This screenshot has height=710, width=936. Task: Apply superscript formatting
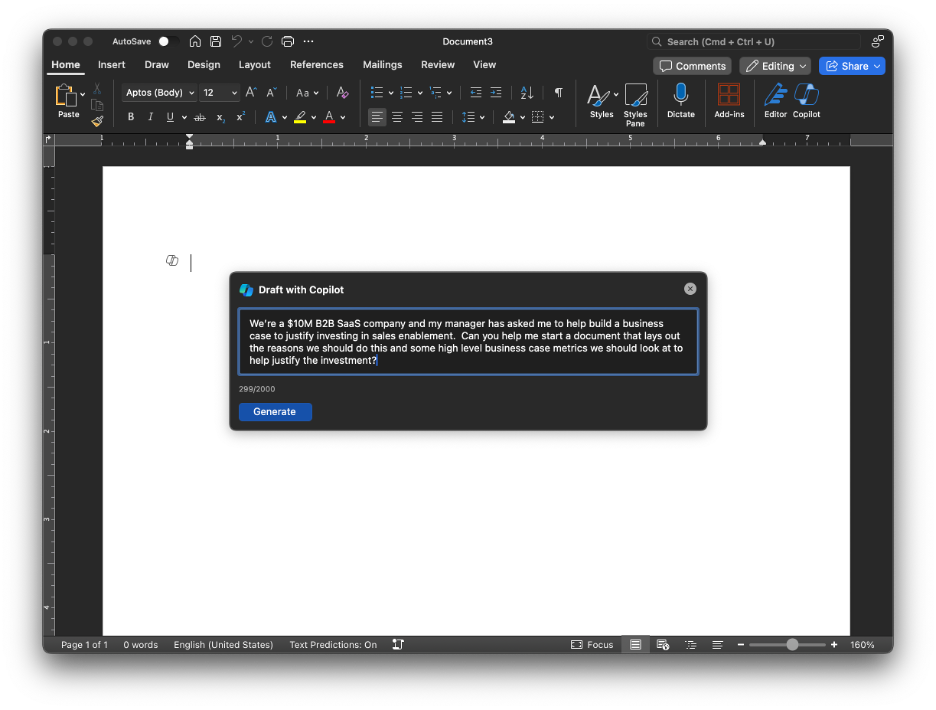coord(241,117)
